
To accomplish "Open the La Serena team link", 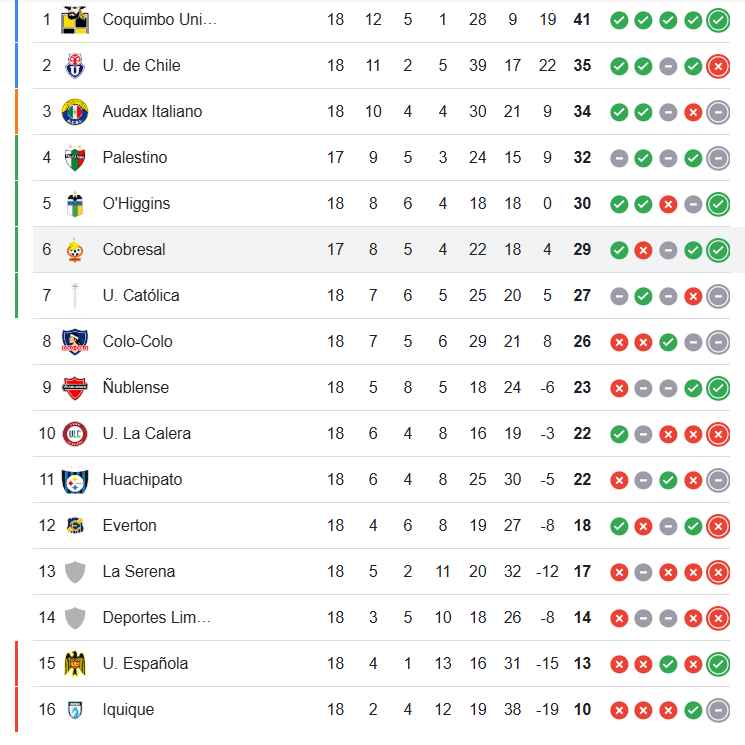I will (138, 572).
